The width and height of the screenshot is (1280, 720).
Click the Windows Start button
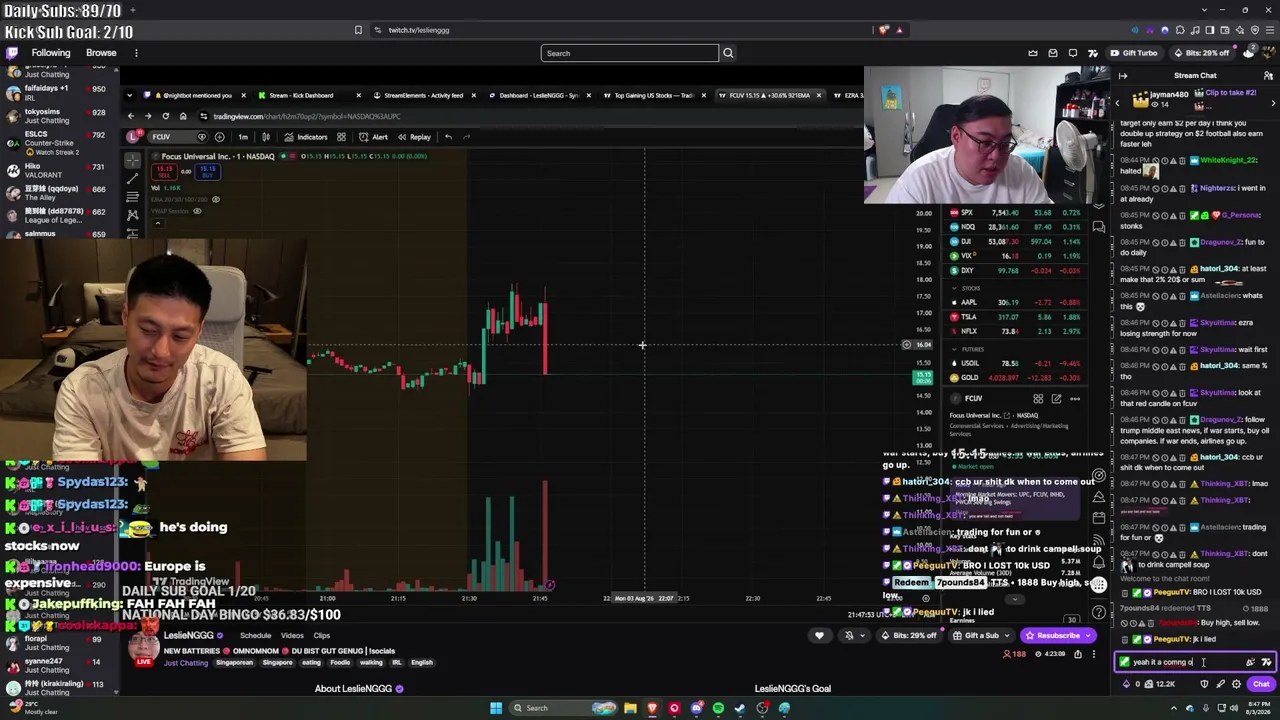point(496,708)
